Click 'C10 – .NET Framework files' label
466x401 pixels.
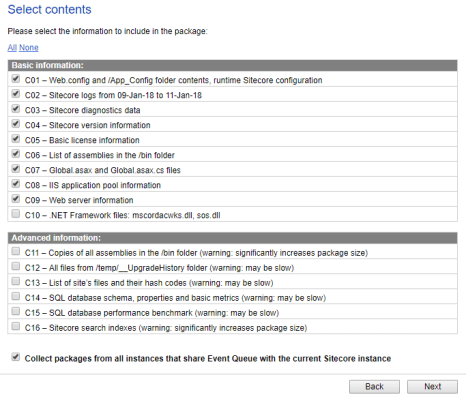point(123,215)
